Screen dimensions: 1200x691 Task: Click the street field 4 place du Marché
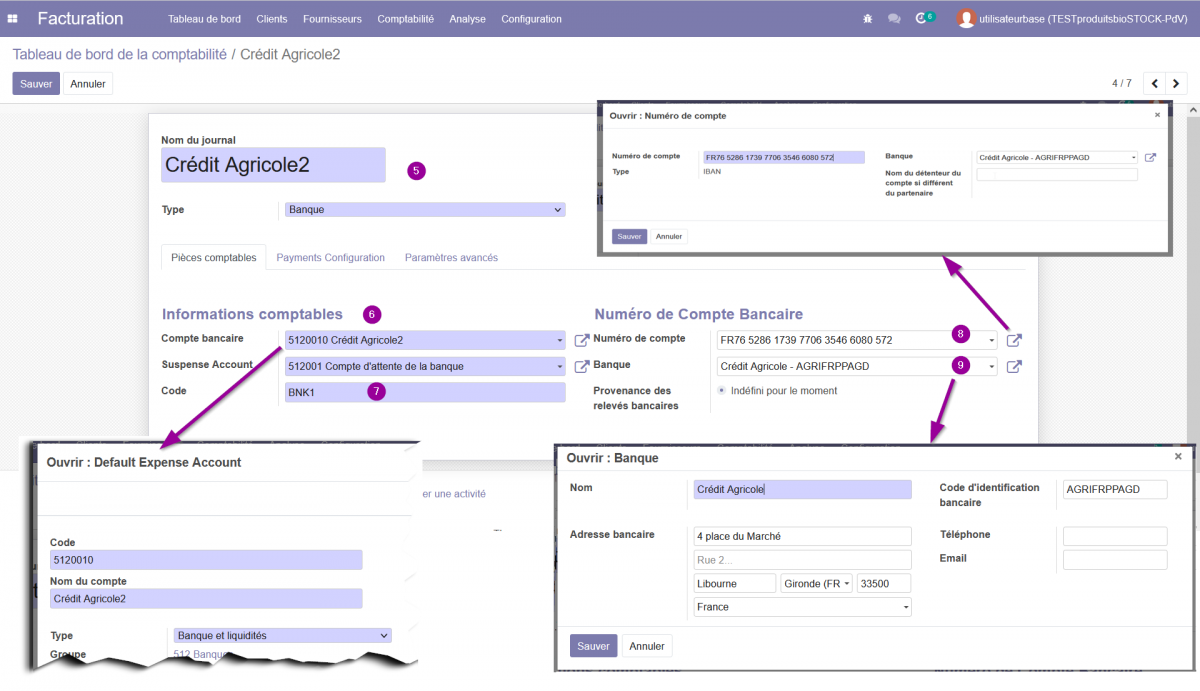point(803,536)
